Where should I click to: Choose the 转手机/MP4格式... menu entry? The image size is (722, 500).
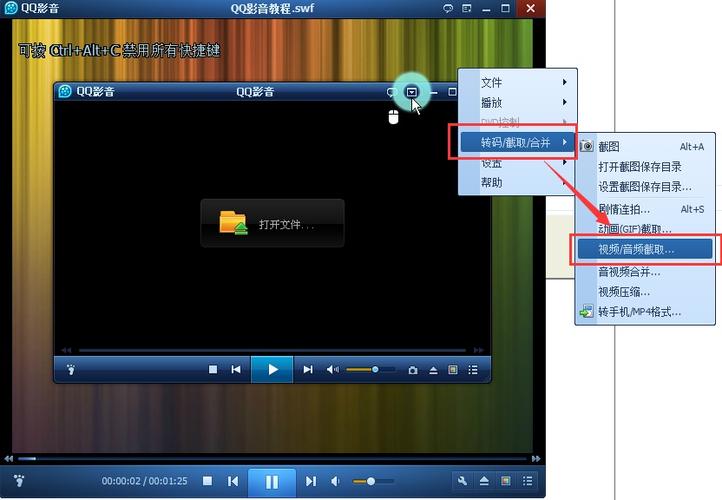click(639, 312)
